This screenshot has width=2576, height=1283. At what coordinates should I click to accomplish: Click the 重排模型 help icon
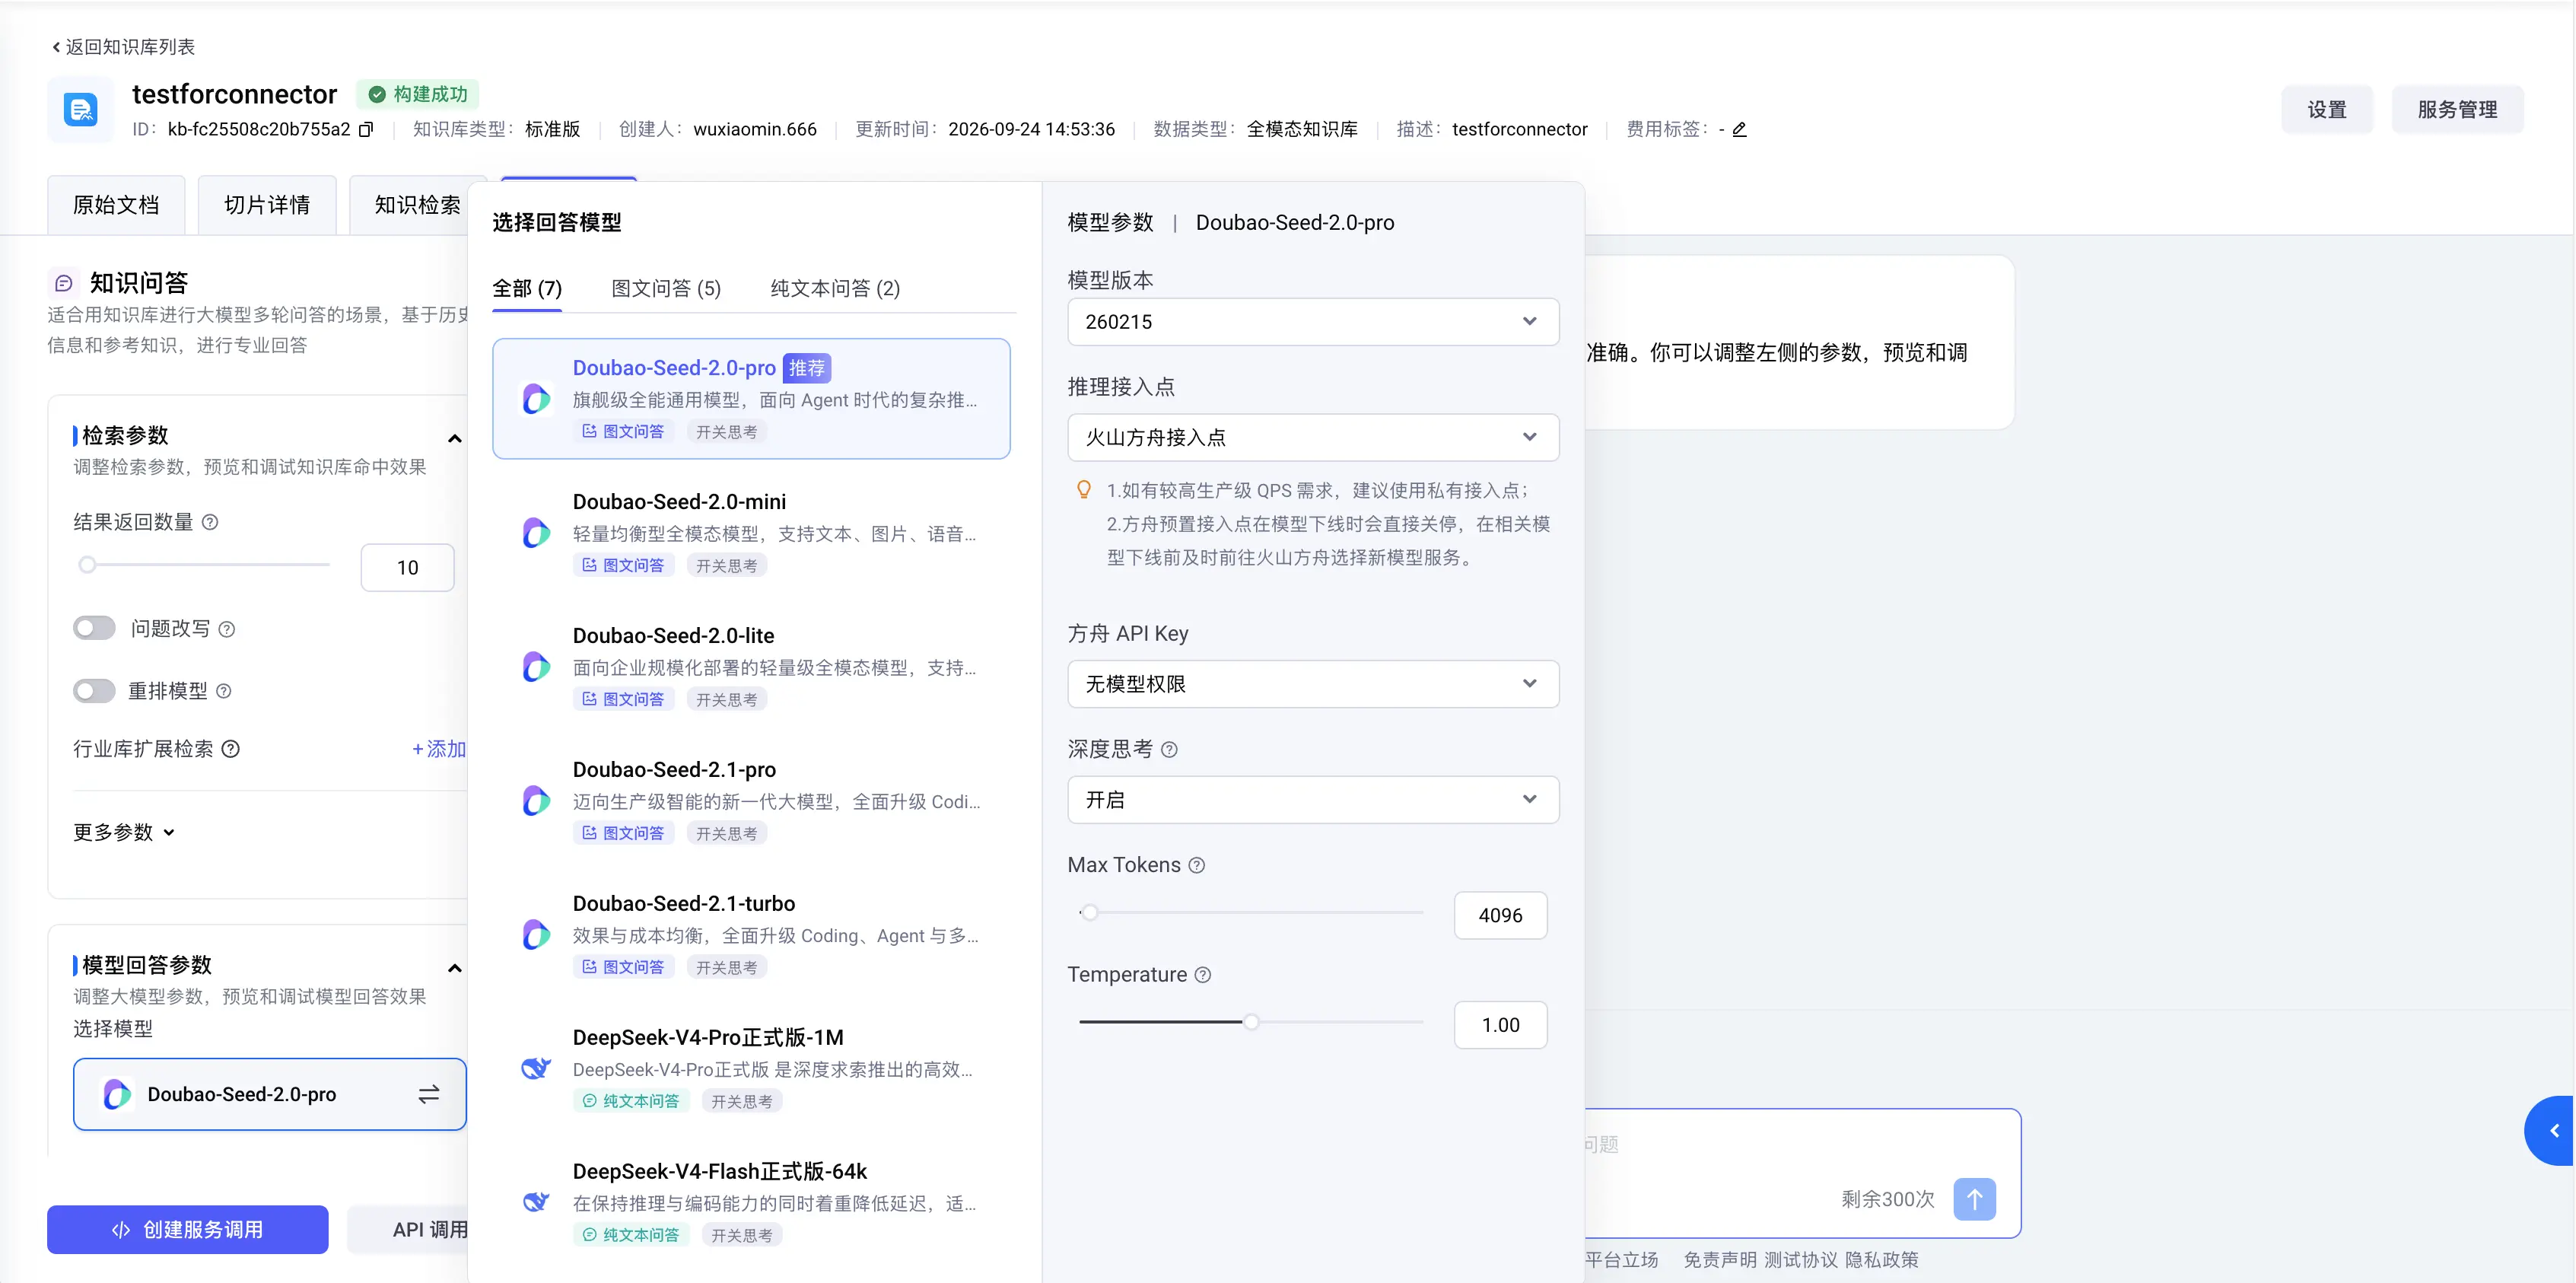(x=224, y=691)
